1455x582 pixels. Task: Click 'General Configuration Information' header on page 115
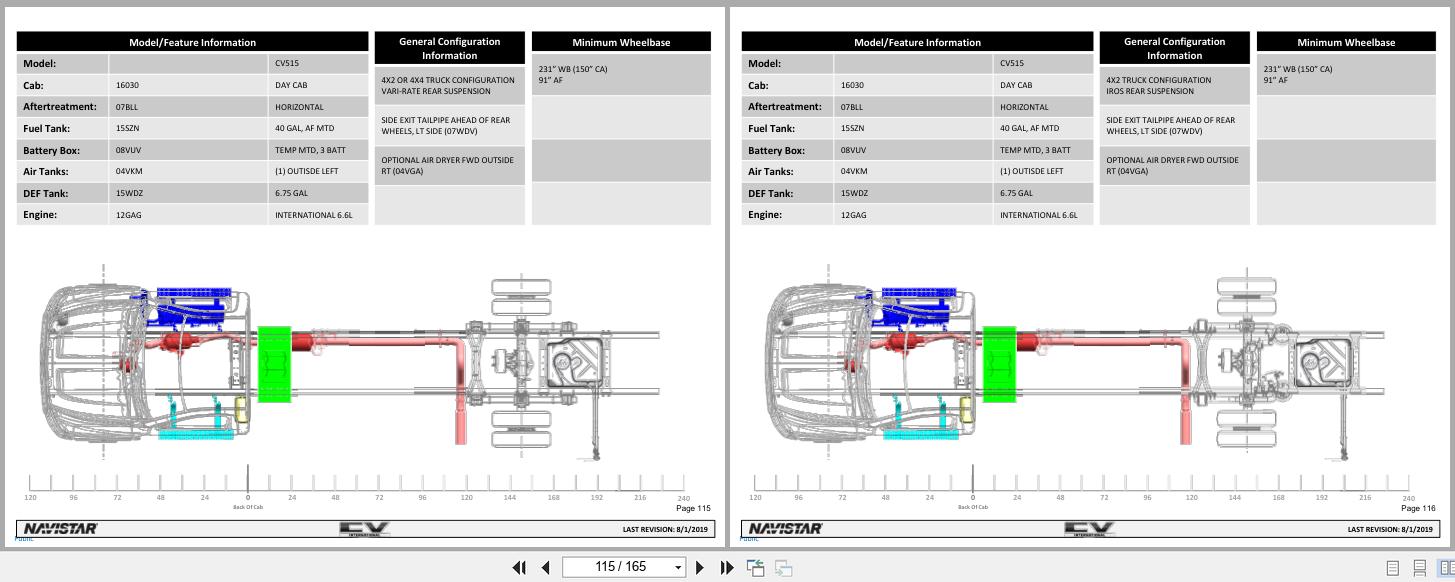point(449,48)
